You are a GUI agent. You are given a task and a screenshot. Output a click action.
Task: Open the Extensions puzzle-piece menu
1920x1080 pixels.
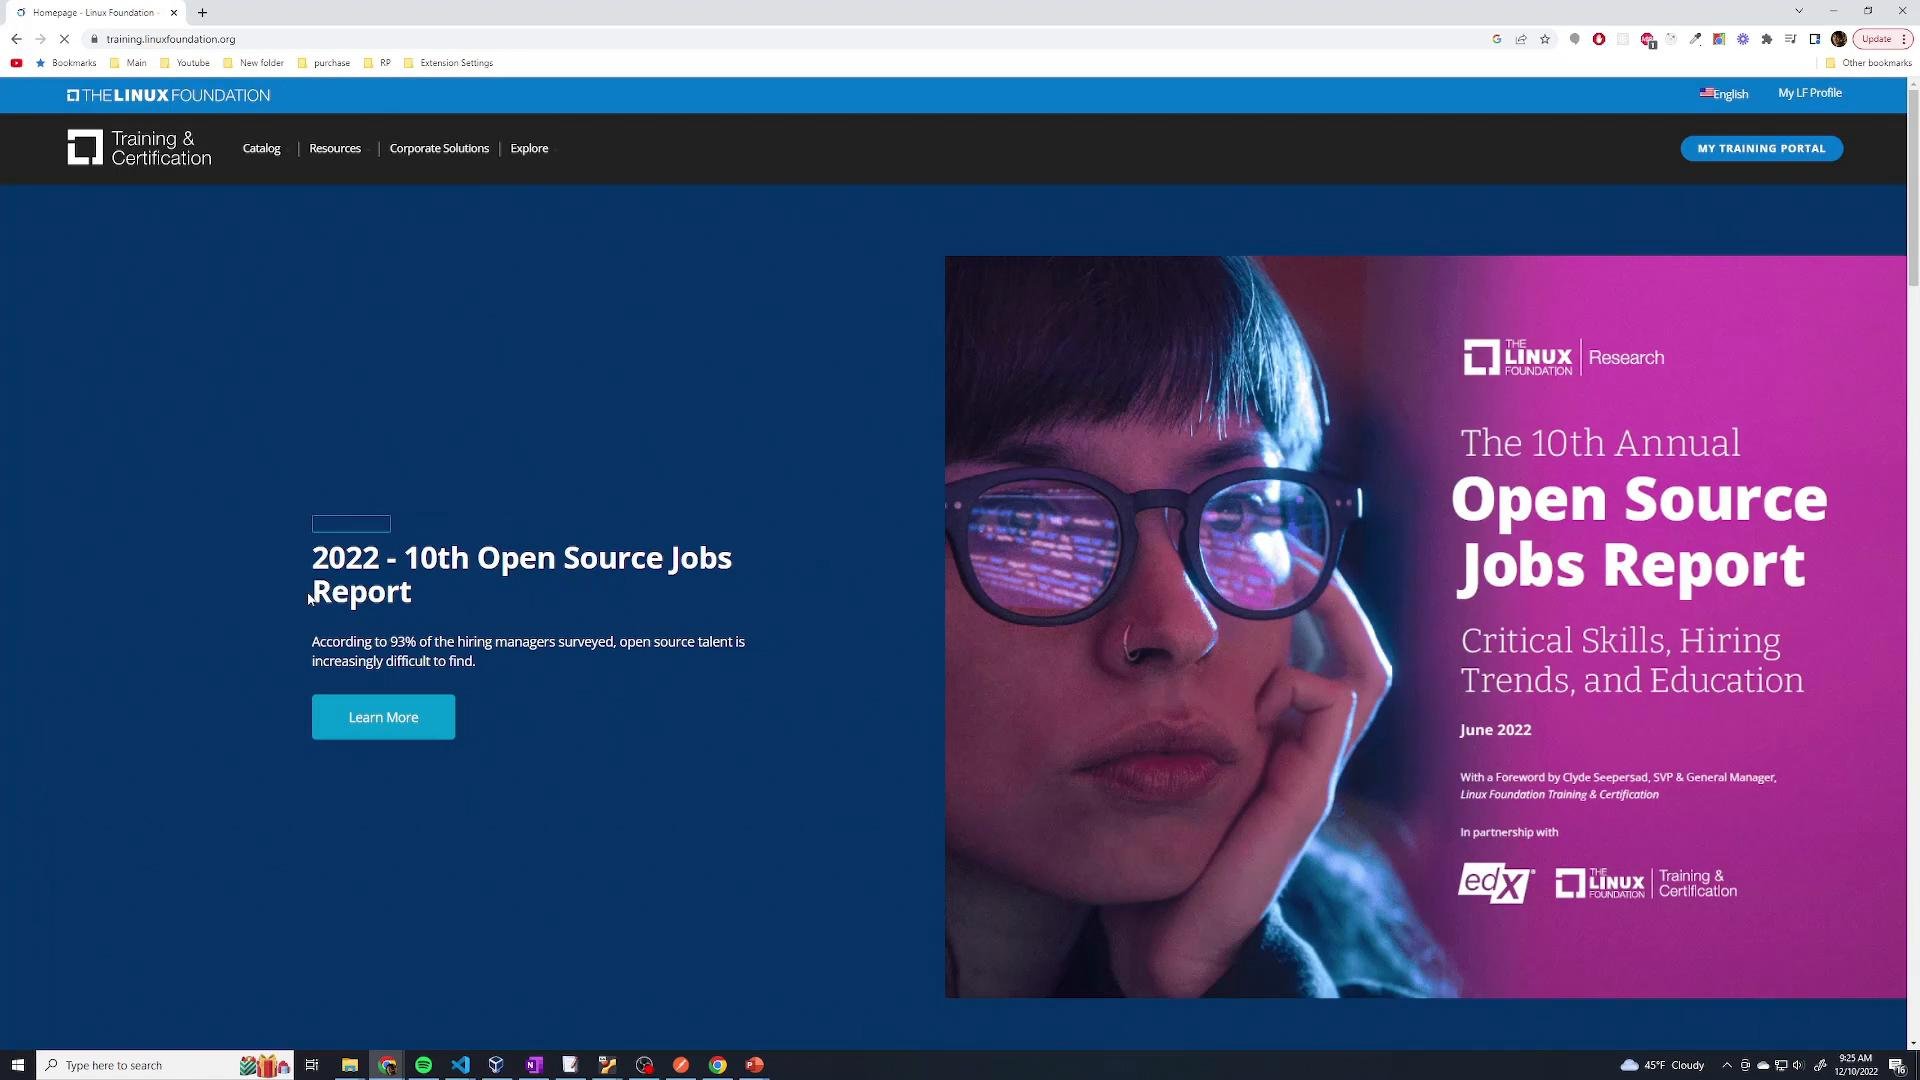[x=1767, y=39]
